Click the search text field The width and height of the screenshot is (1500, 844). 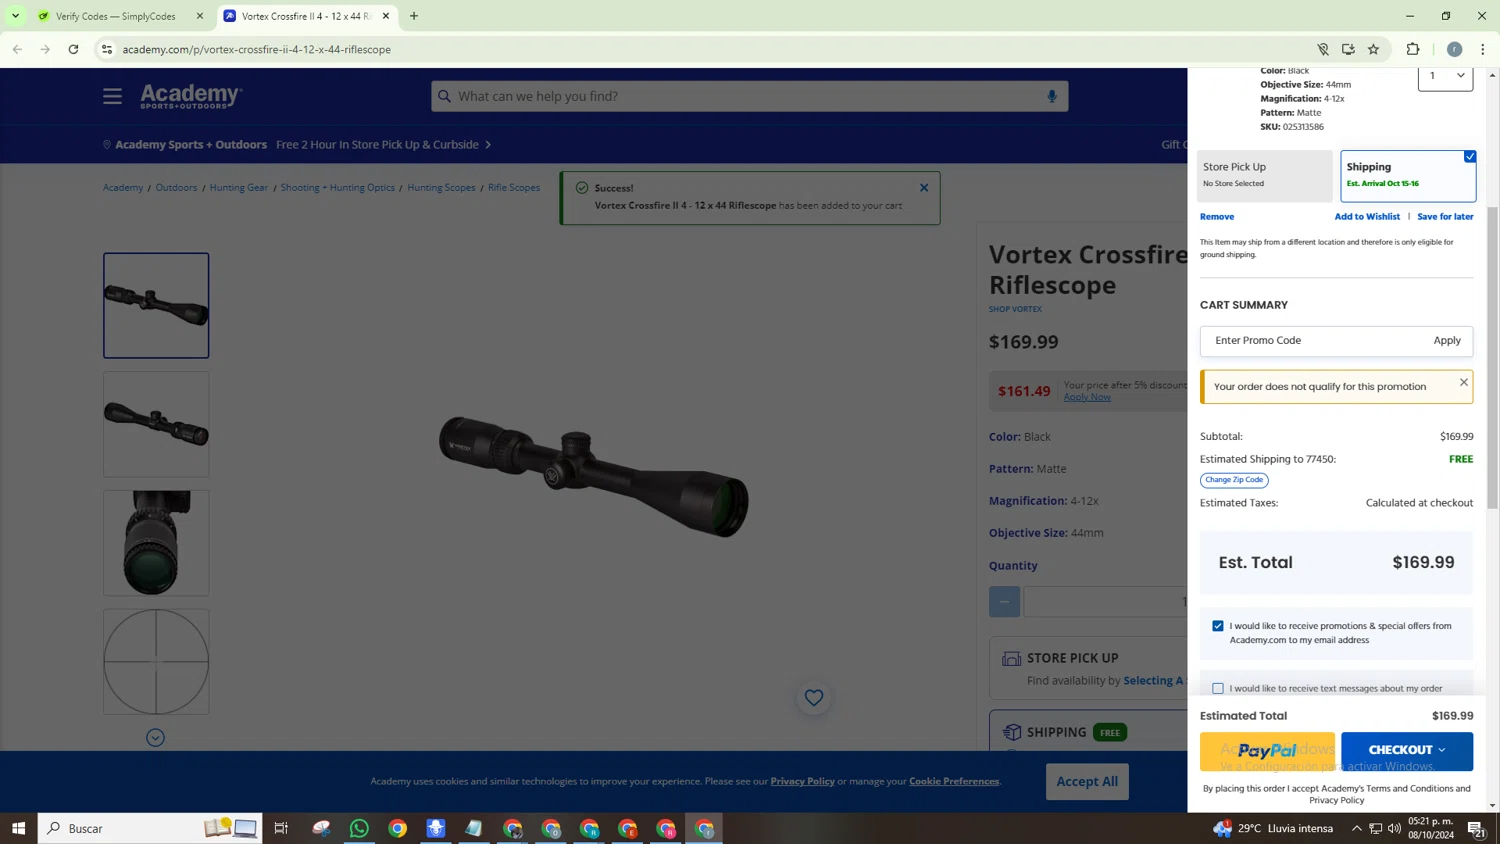(750, 96)
